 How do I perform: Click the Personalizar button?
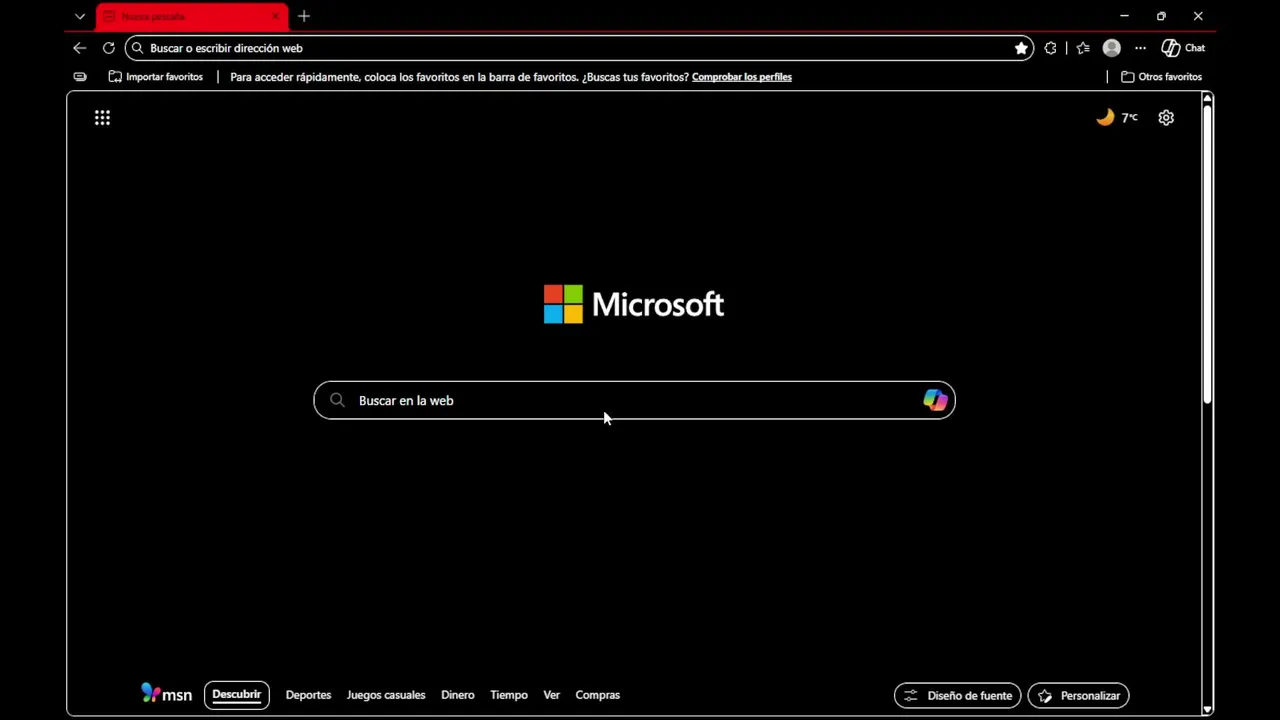click(x=1079, y=696)
